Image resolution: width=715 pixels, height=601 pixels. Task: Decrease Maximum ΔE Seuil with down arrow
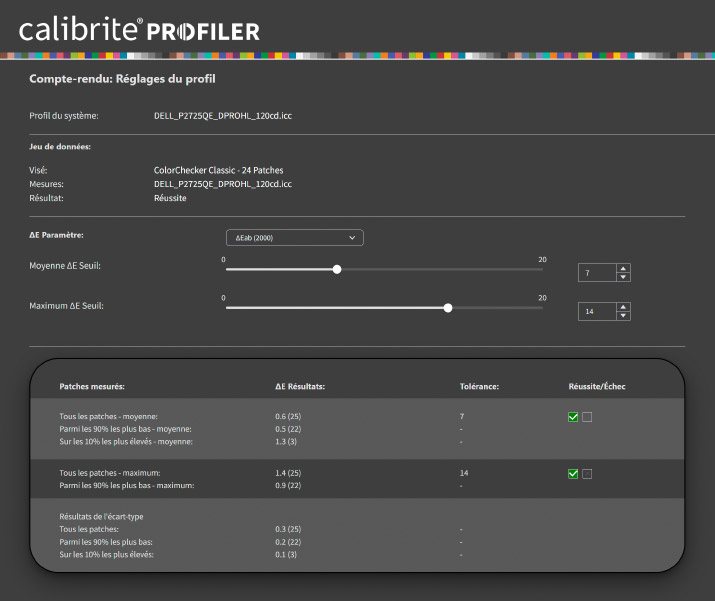[623, 316]
